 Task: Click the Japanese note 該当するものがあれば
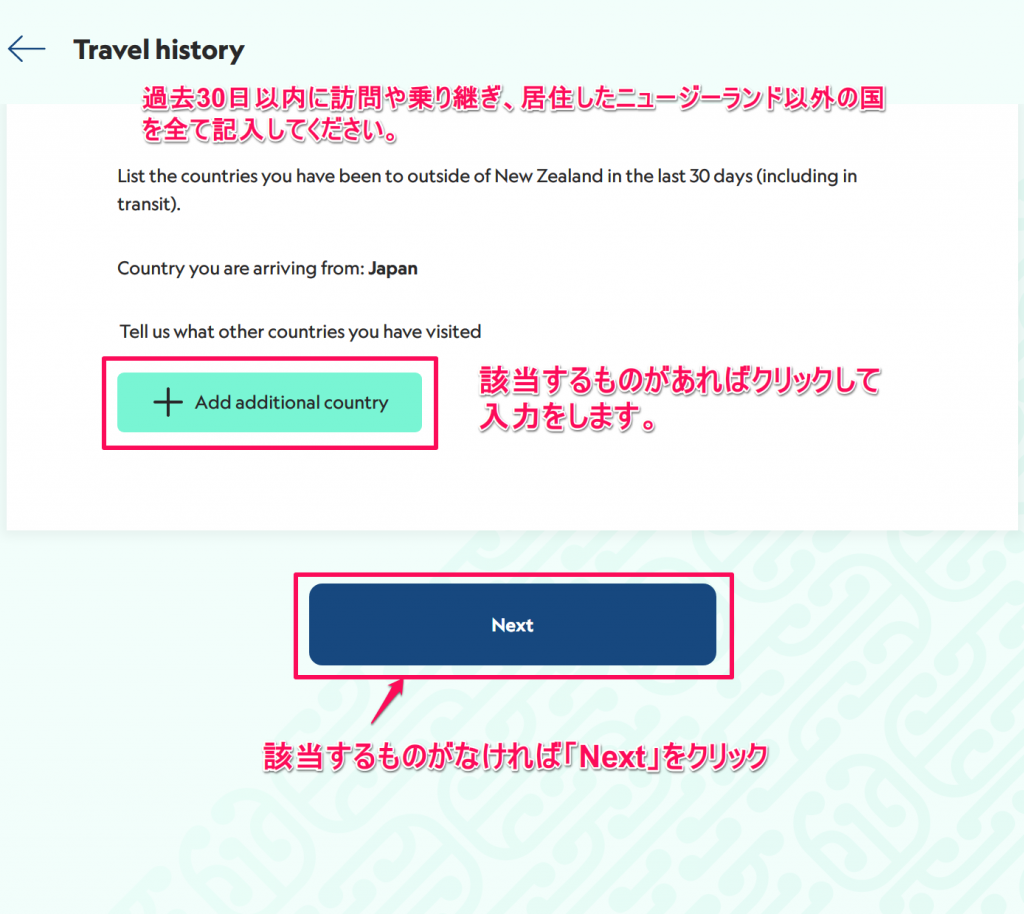(680, 398)
